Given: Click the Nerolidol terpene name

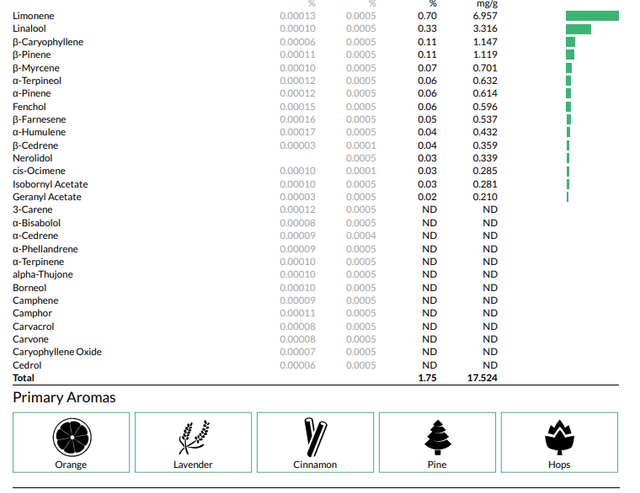Looking at the screenshot, I should (33, 158).
